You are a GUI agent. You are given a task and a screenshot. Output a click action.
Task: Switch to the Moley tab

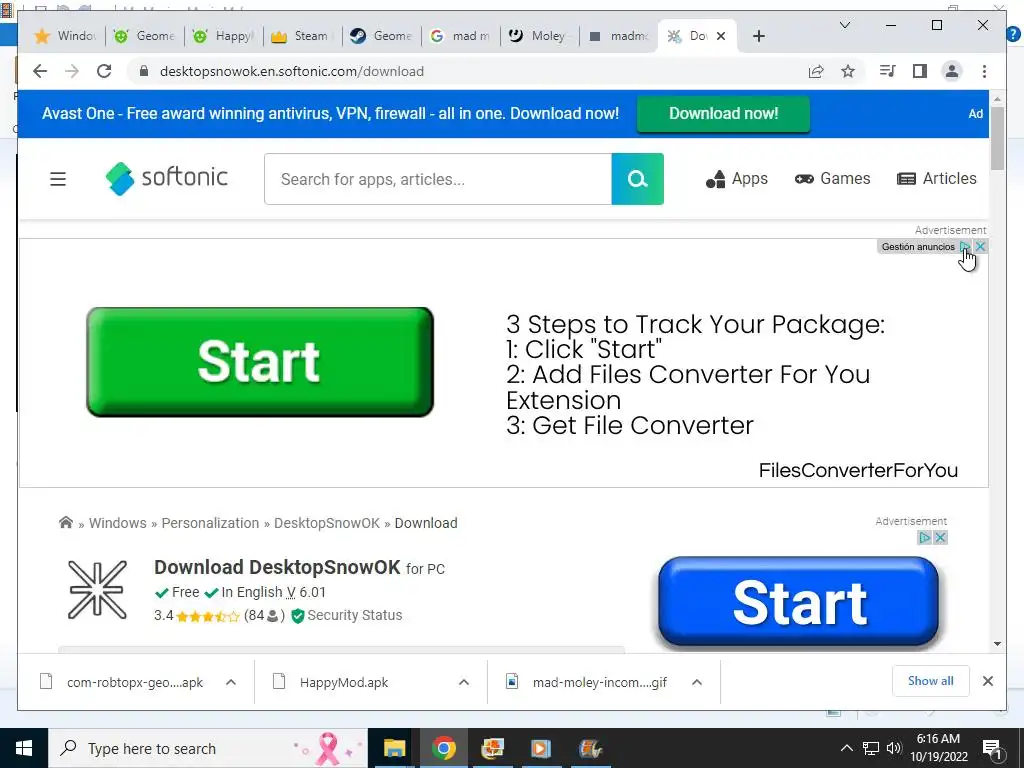coord(540,36)
